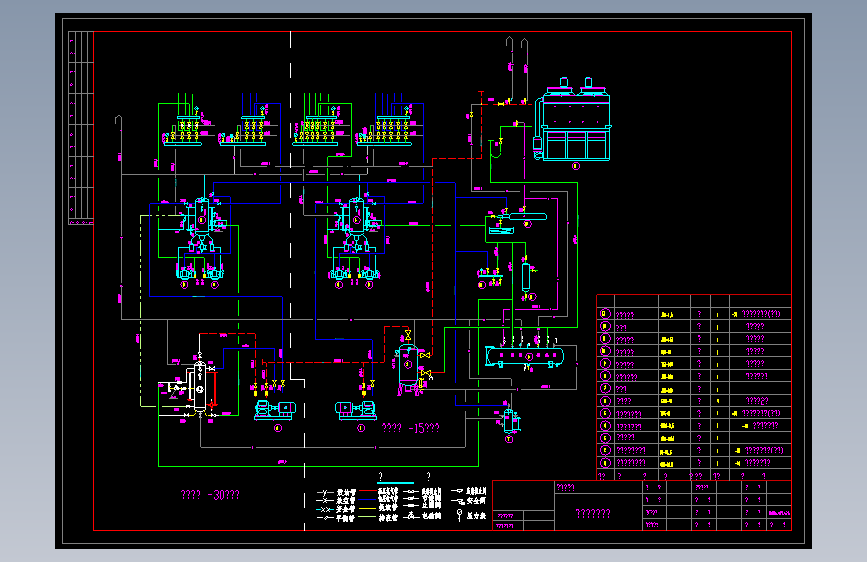This screenshot has width=867, height=562.
Task: Select the vertical cyan vessel with red dashed inlet
Action: [x=409, y=366]
